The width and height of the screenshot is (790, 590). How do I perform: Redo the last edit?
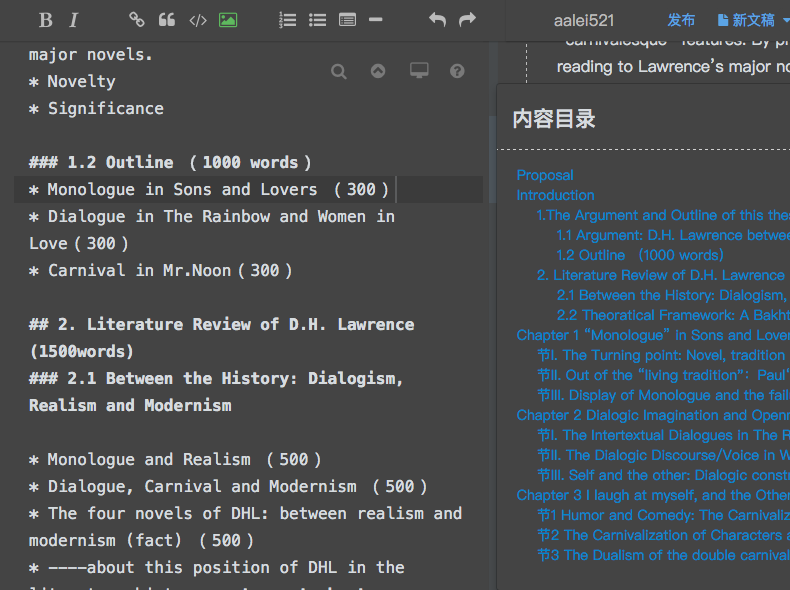pyautogui.click(x=467, y=20)
